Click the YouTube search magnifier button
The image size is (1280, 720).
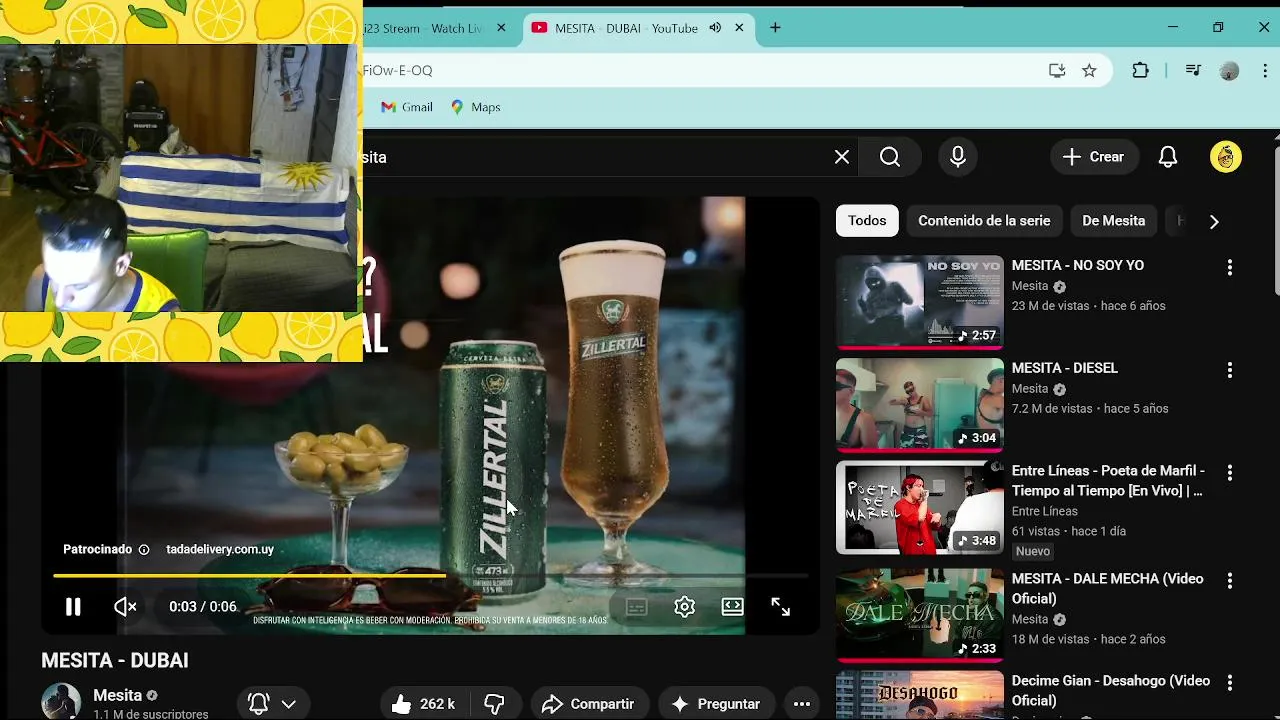[890, 157]
